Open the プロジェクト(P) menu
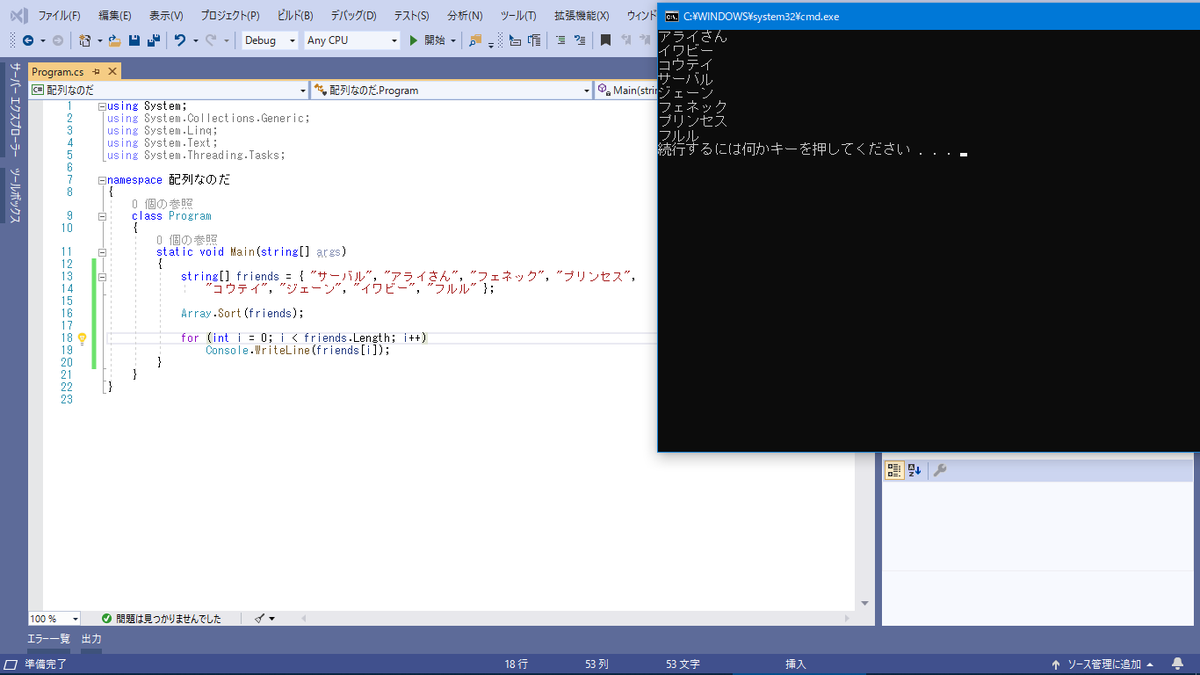Image resolution: width=1200 pixels, height=675 pixels. 230,16
